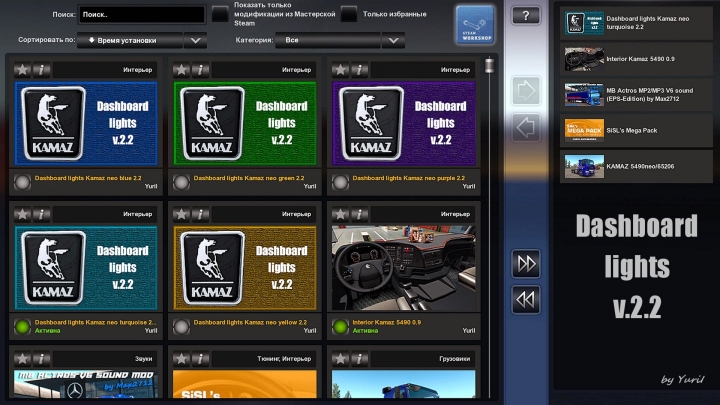
Task: Click title Dashboard lights Kamaz neo yellow 2.2
Action: coord(250,322)
